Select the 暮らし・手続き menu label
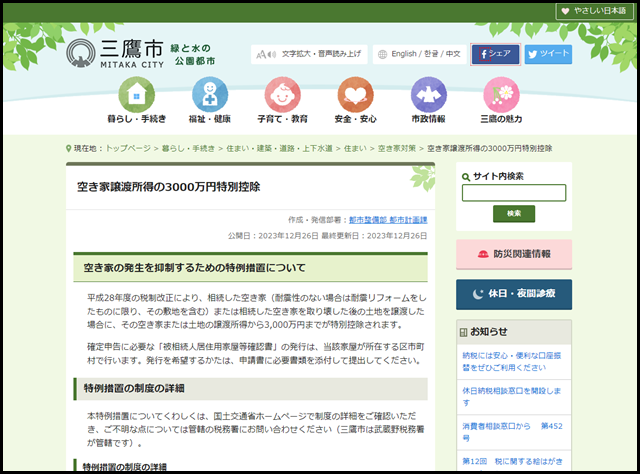The image size is (640, 474). [x=136, y=119]
